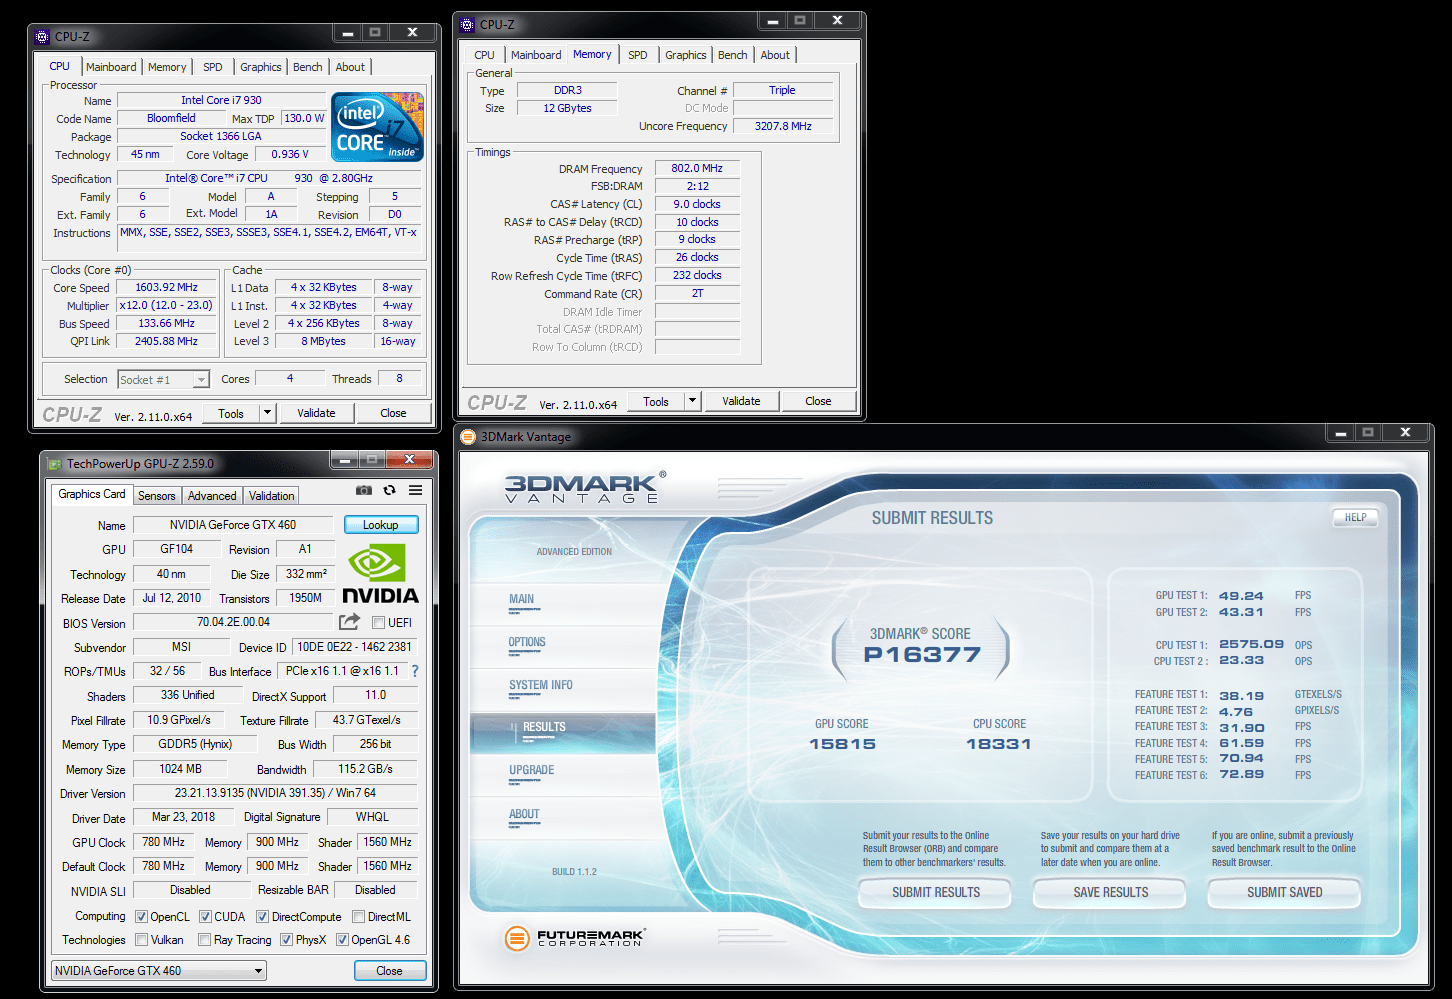Click the Driver Version field in GPU-Z
The height and width of the screenshot is (999, 1452).
point(275,793)
